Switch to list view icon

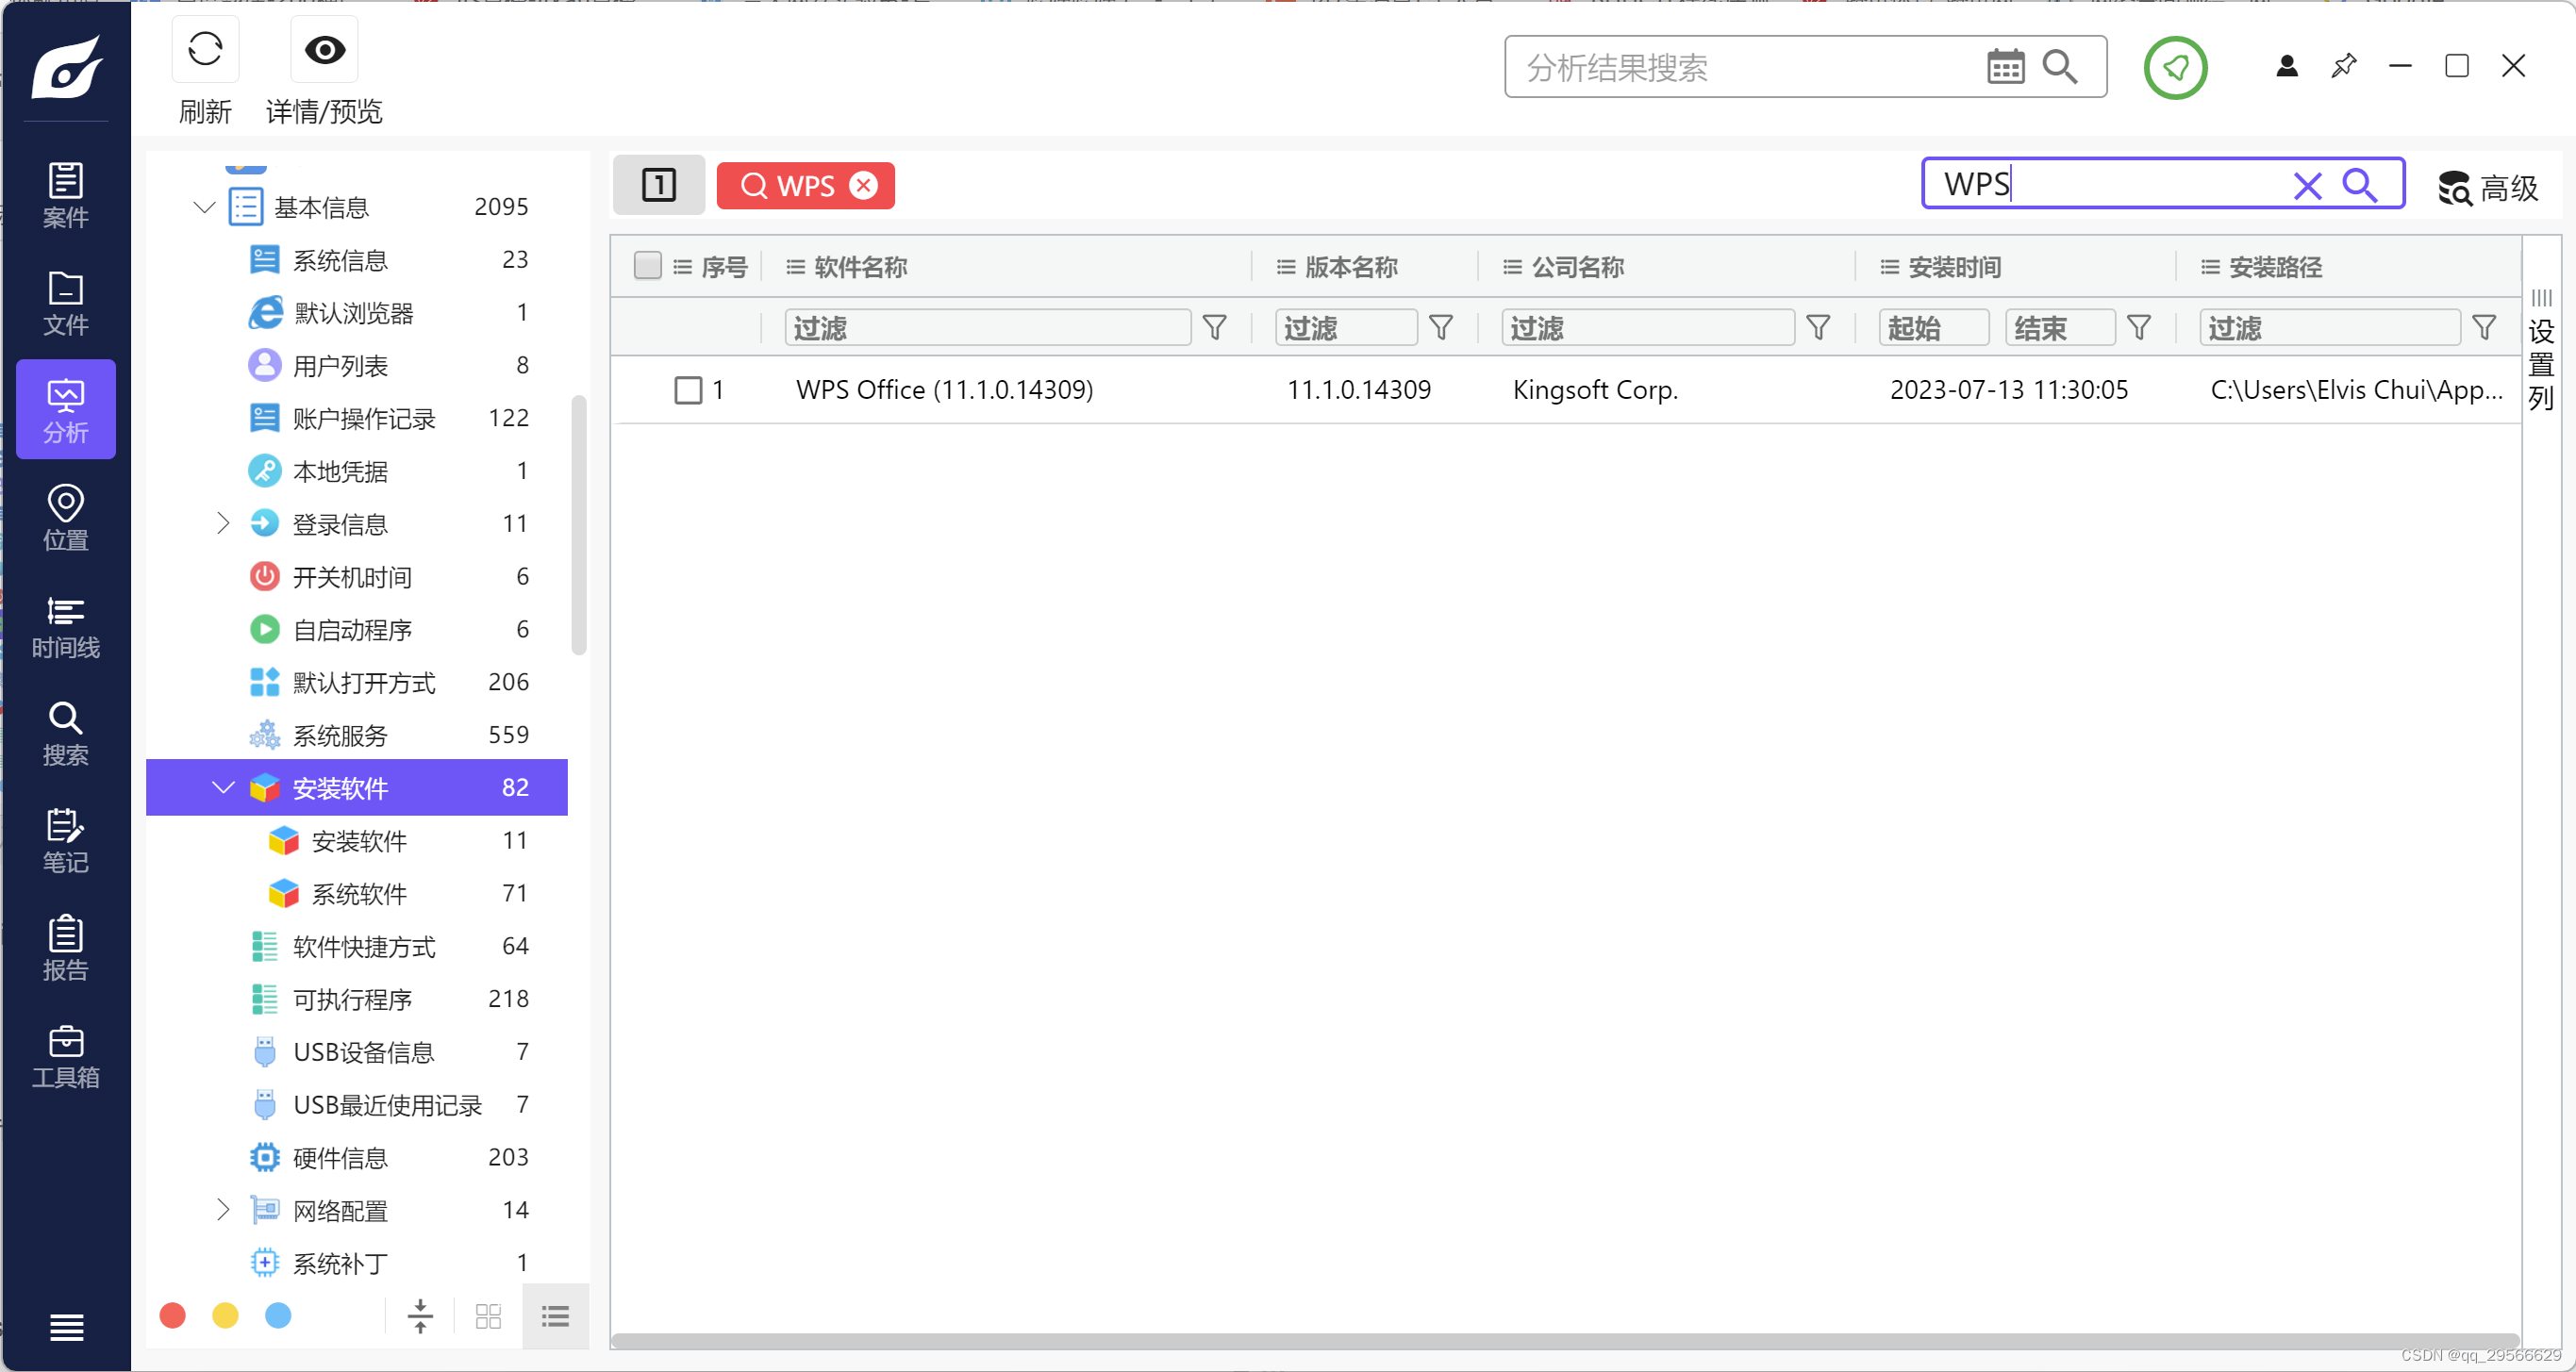[x=555, y=1316]
